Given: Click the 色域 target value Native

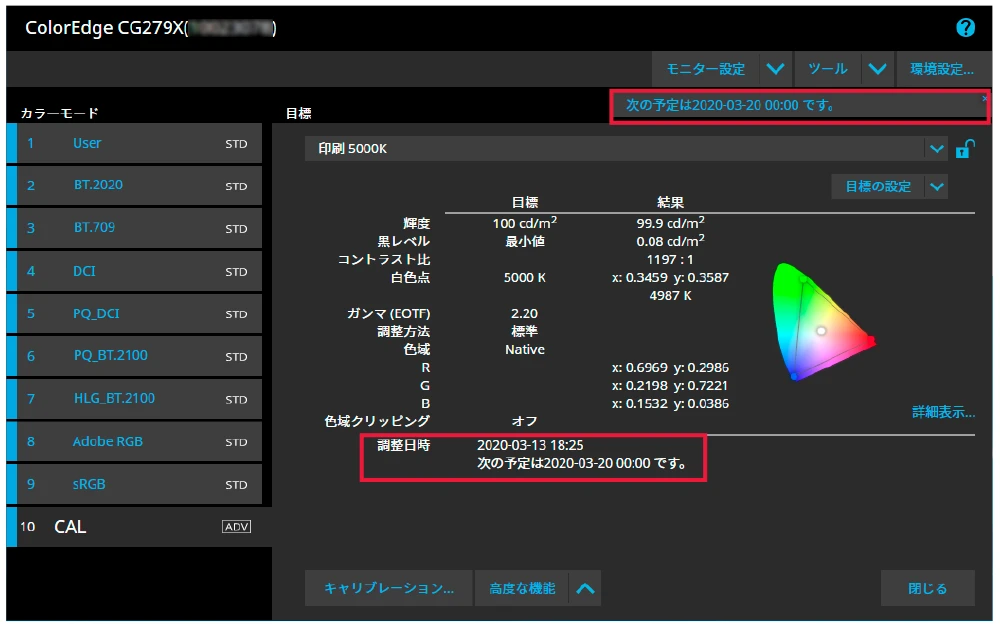Looking at the screenshot, I should [525, 349].
